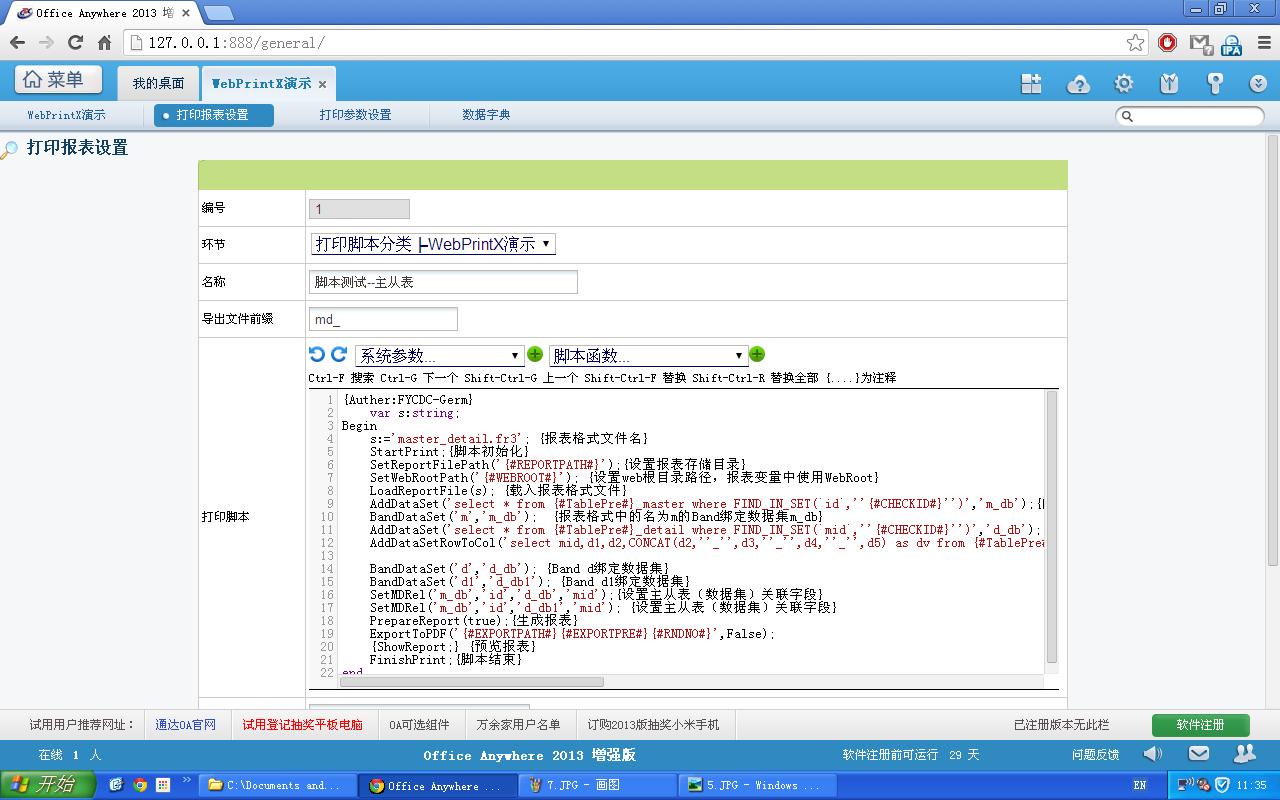Open the settings gear icon
Viewport: 1280px width, 800px height.
pos(1124,84)
